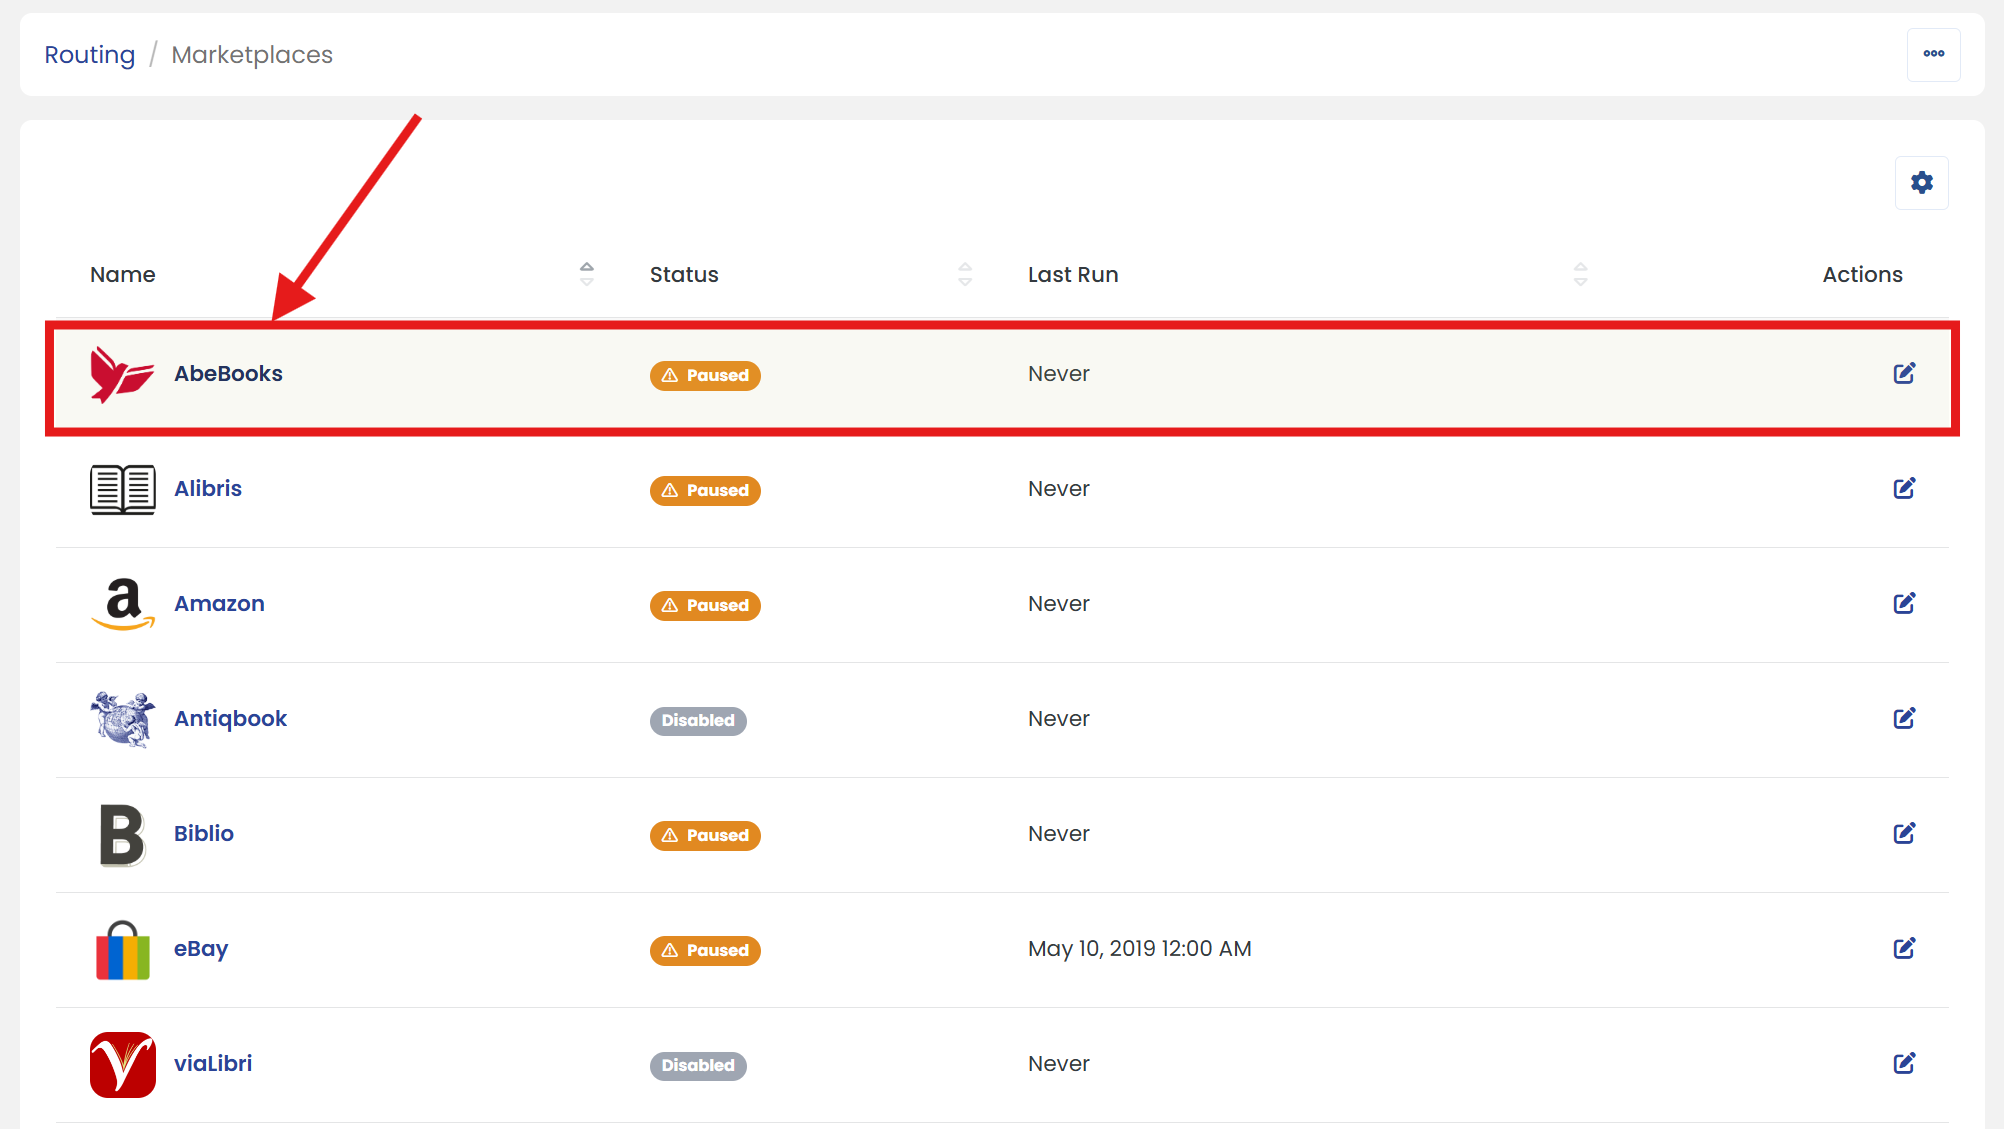The image size is (2004, 1129).
Task: Click the Never last run for Alibris
Action: click(1059, 489)
